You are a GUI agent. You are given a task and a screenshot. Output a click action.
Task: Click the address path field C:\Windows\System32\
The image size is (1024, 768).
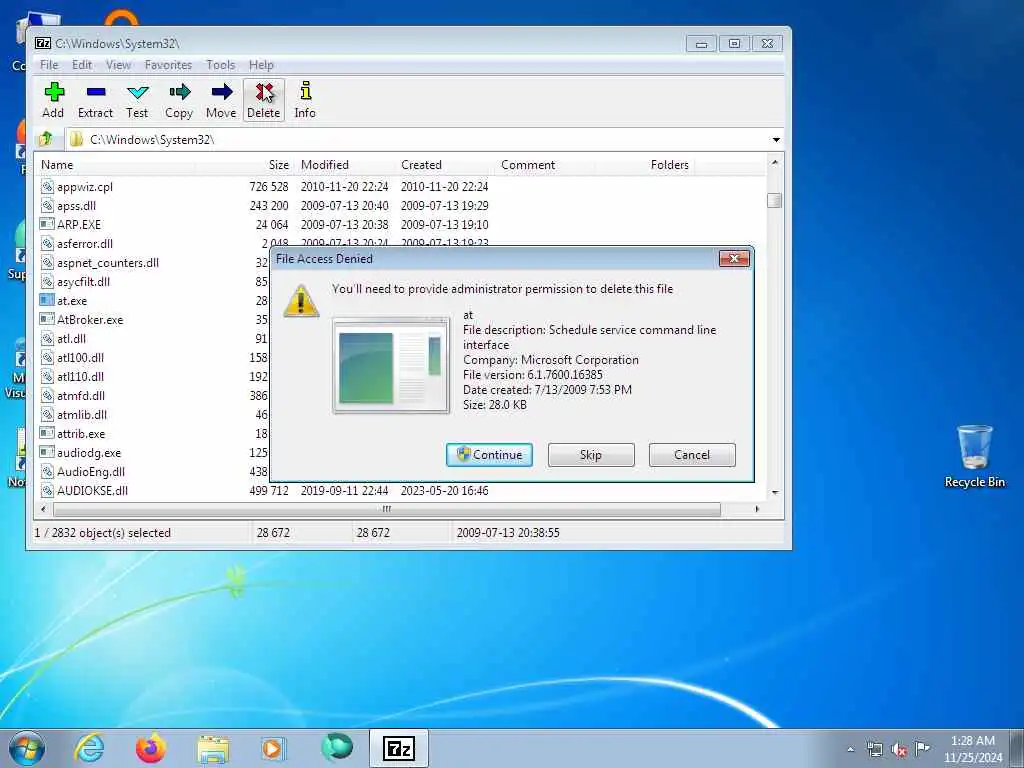tap(418, 140)
